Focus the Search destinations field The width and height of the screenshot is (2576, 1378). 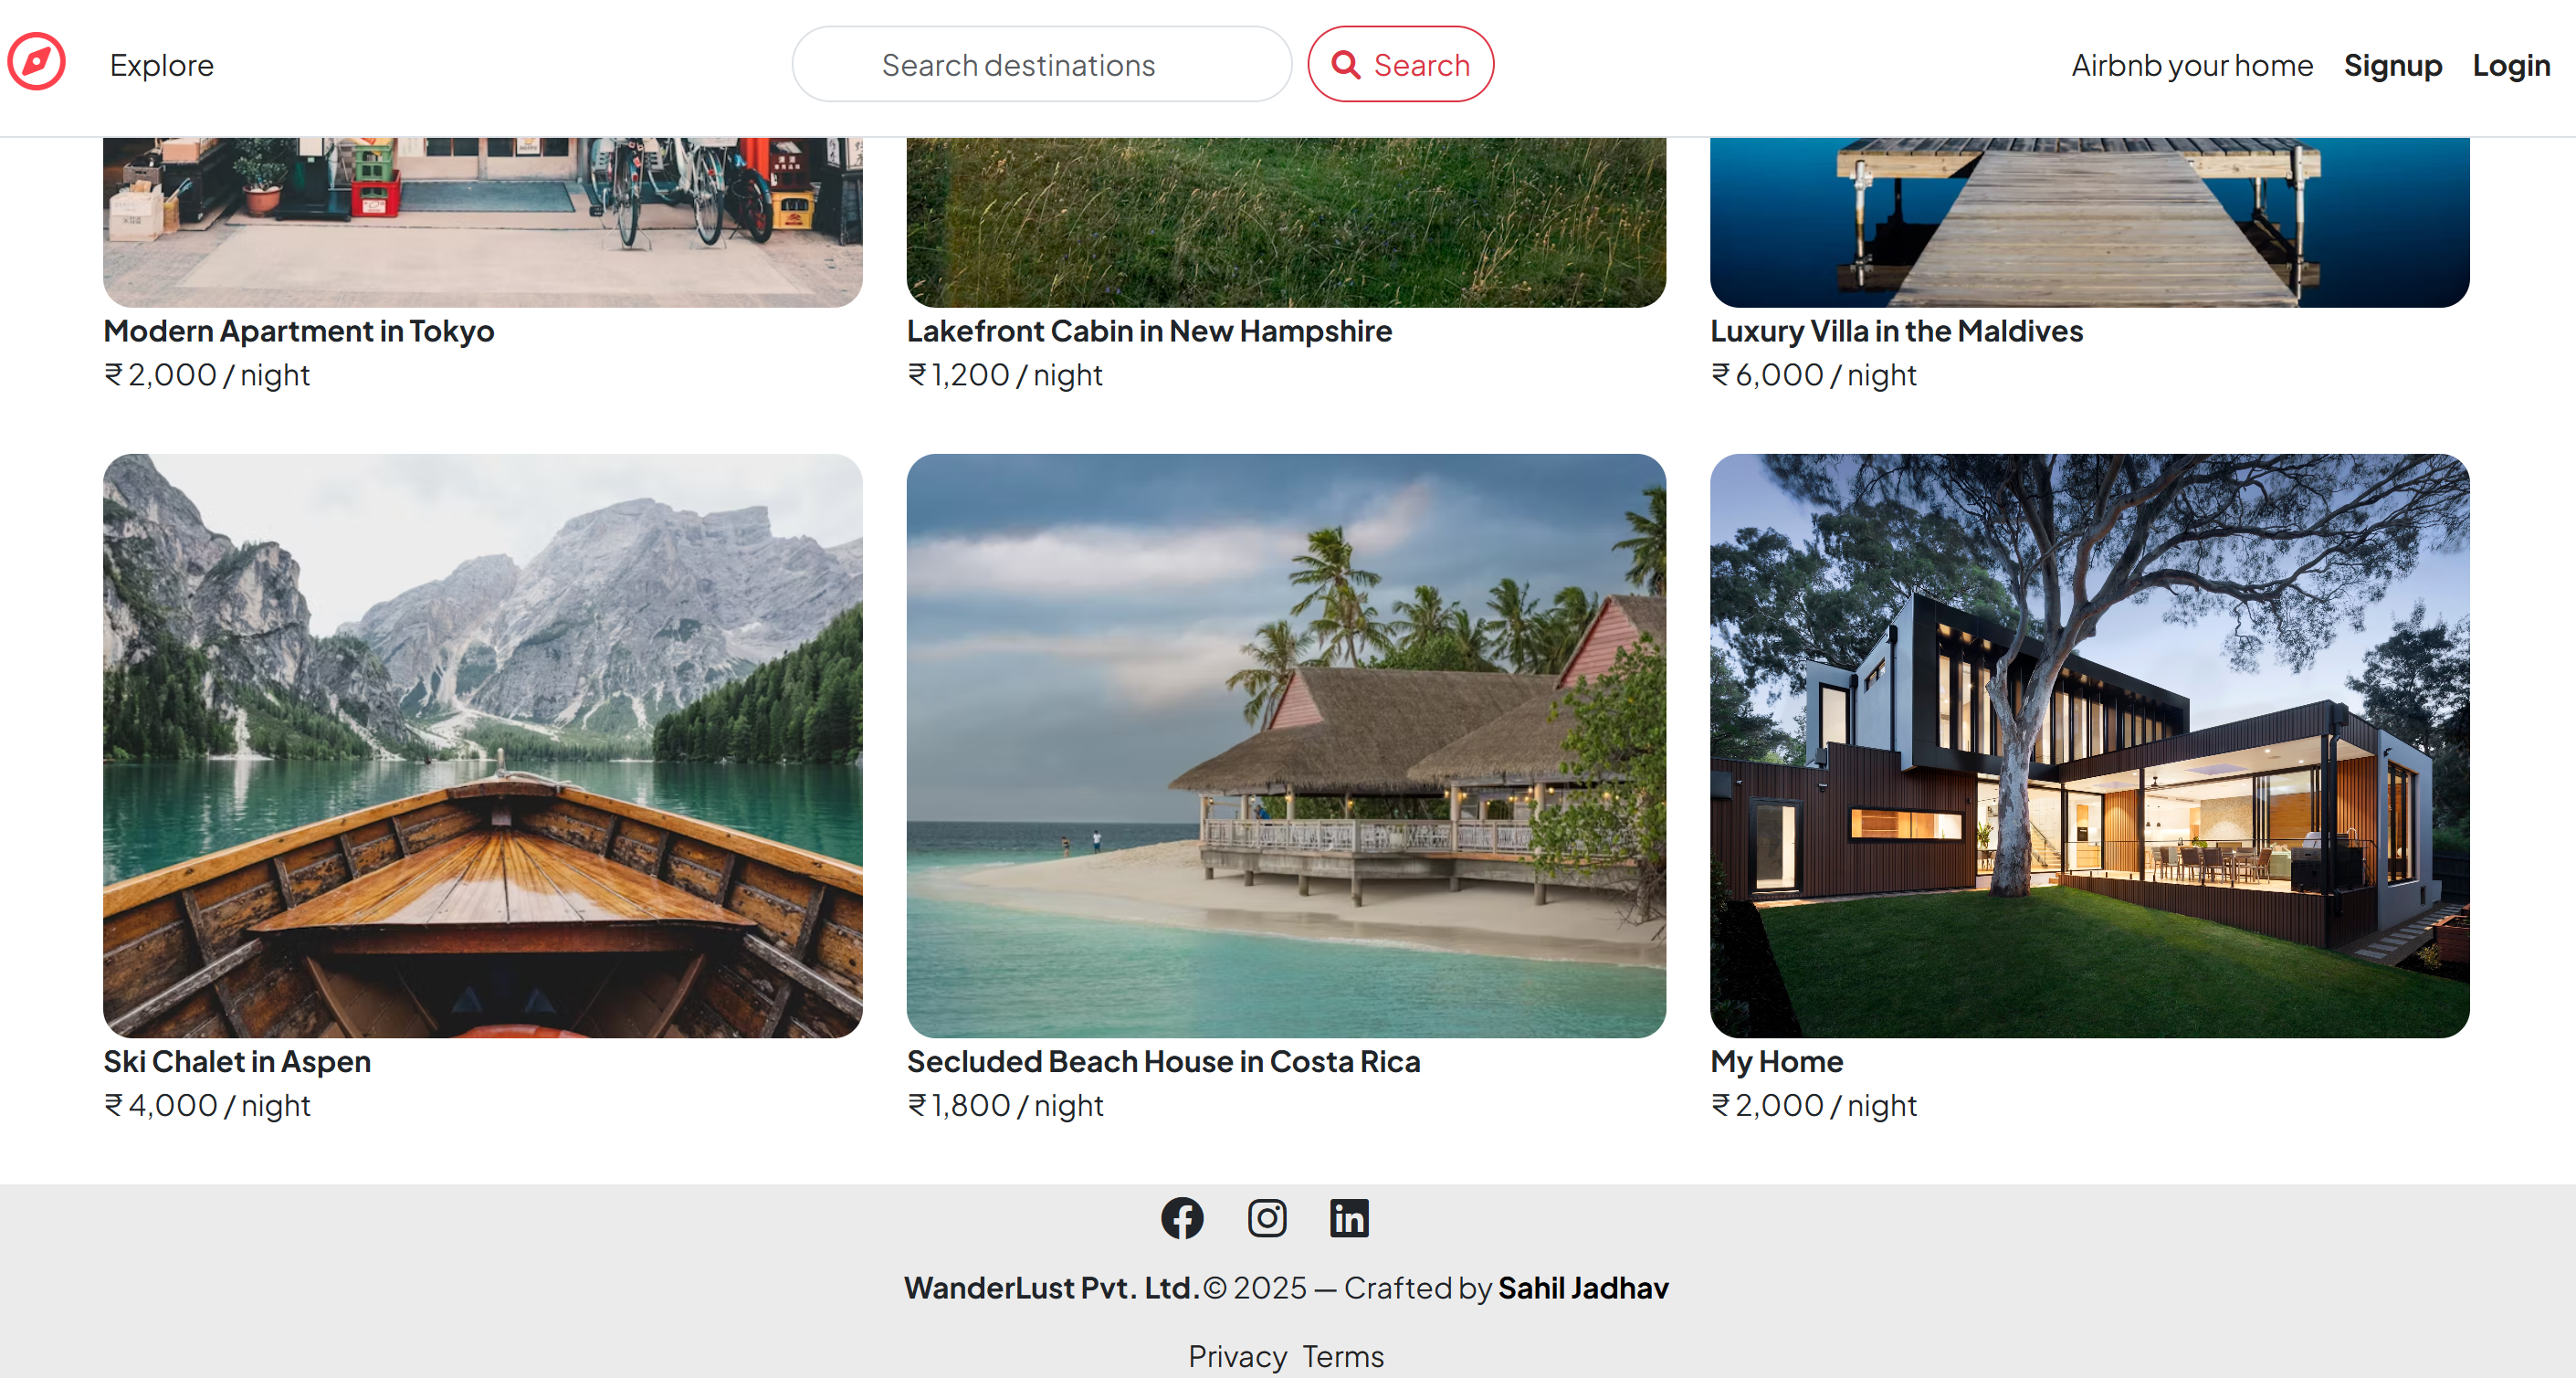point(1041,64)
